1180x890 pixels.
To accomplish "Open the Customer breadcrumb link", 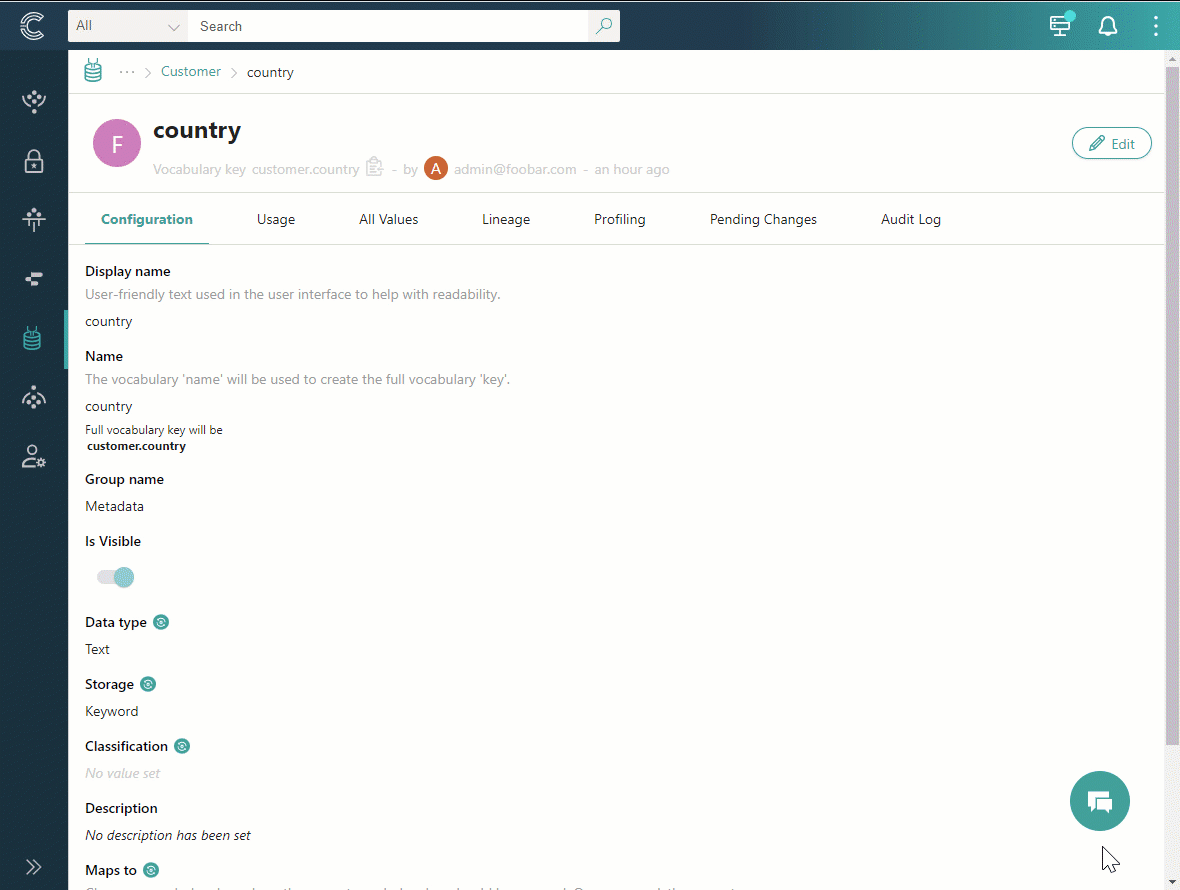I will [191, 71].
